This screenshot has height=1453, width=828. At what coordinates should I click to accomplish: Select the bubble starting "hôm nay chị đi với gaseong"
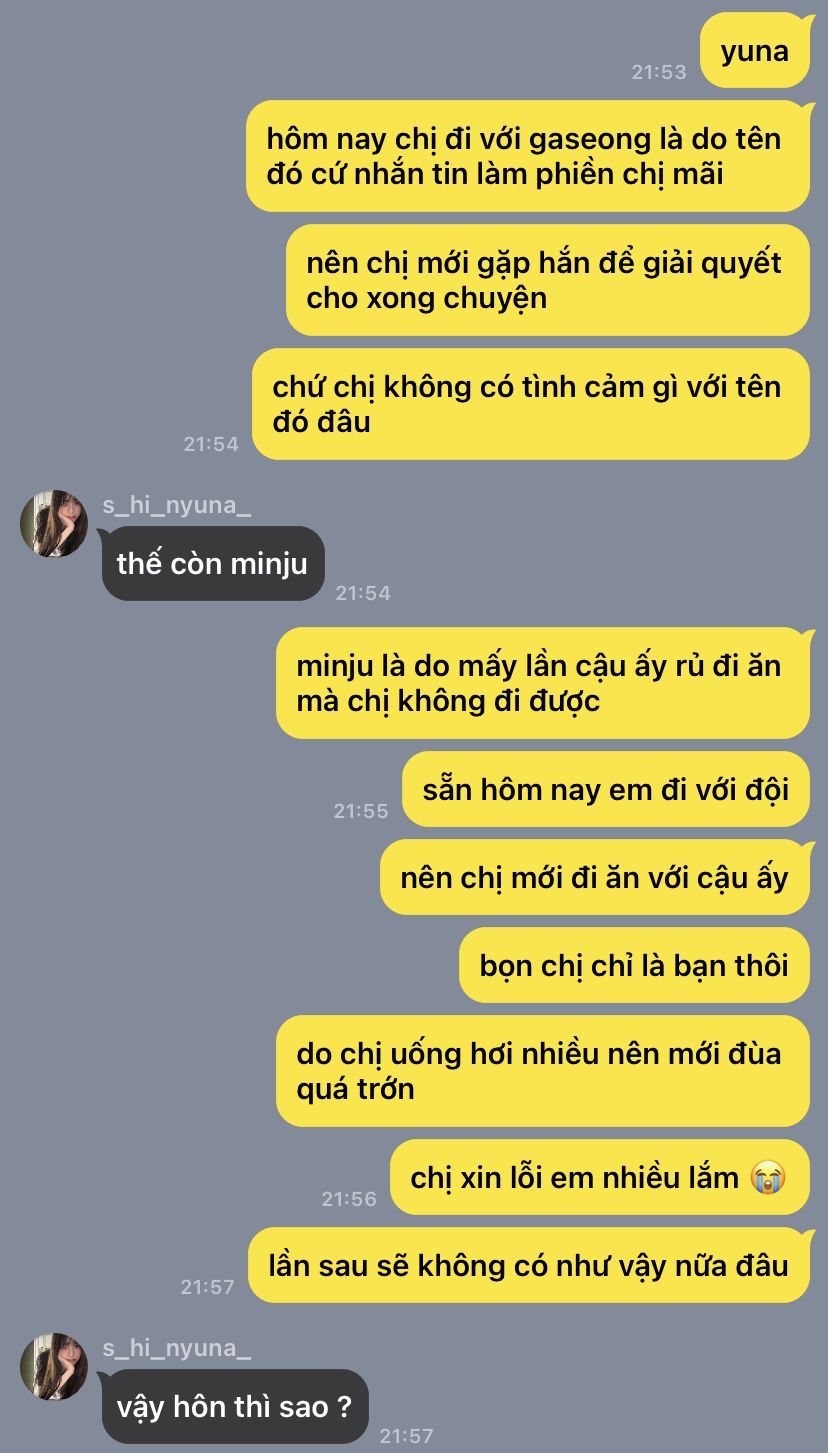[528, 156]
